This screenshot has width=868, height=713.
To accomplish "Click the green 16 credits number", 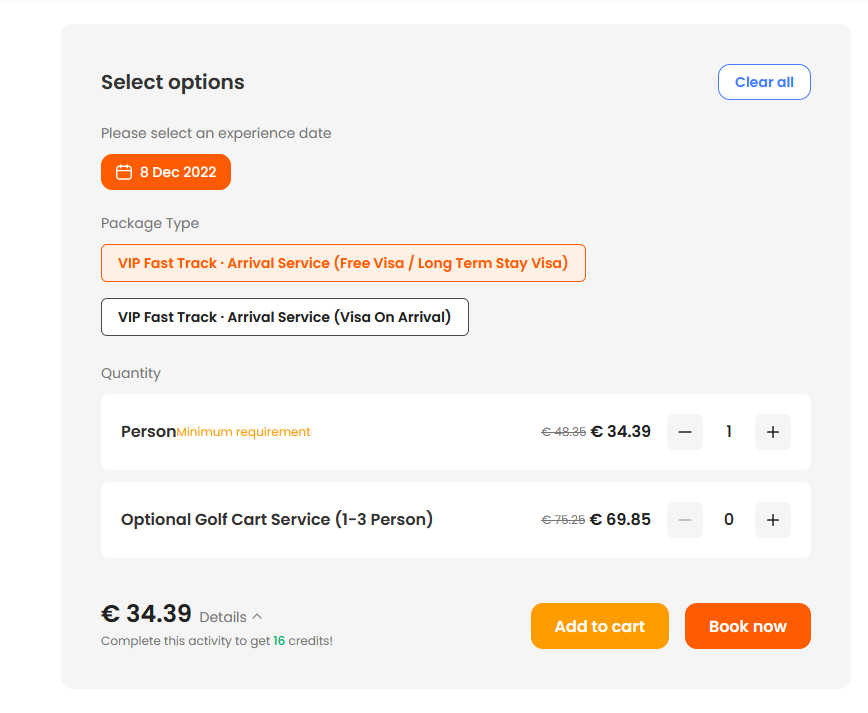I will point(279,640).
